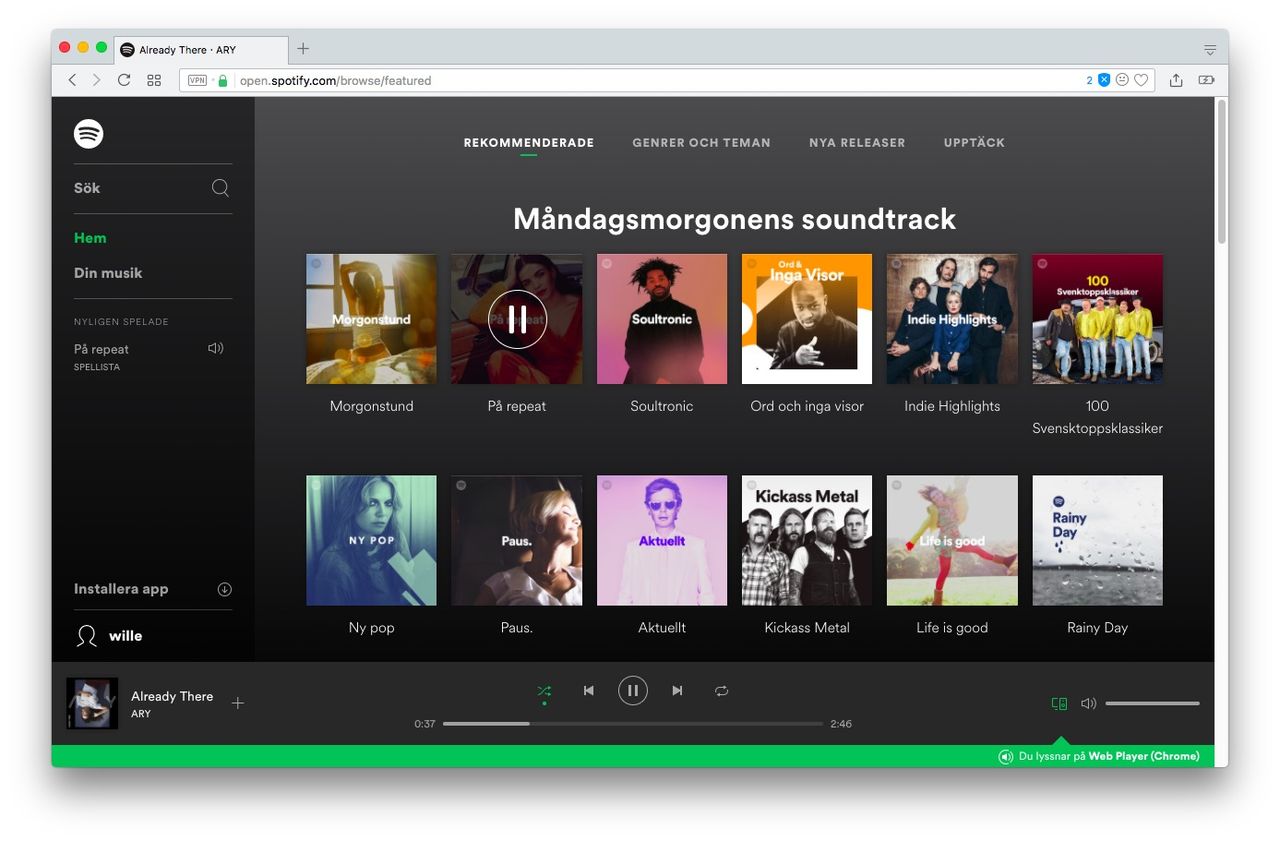Click the Kickass Metal title text

(807, 628)
